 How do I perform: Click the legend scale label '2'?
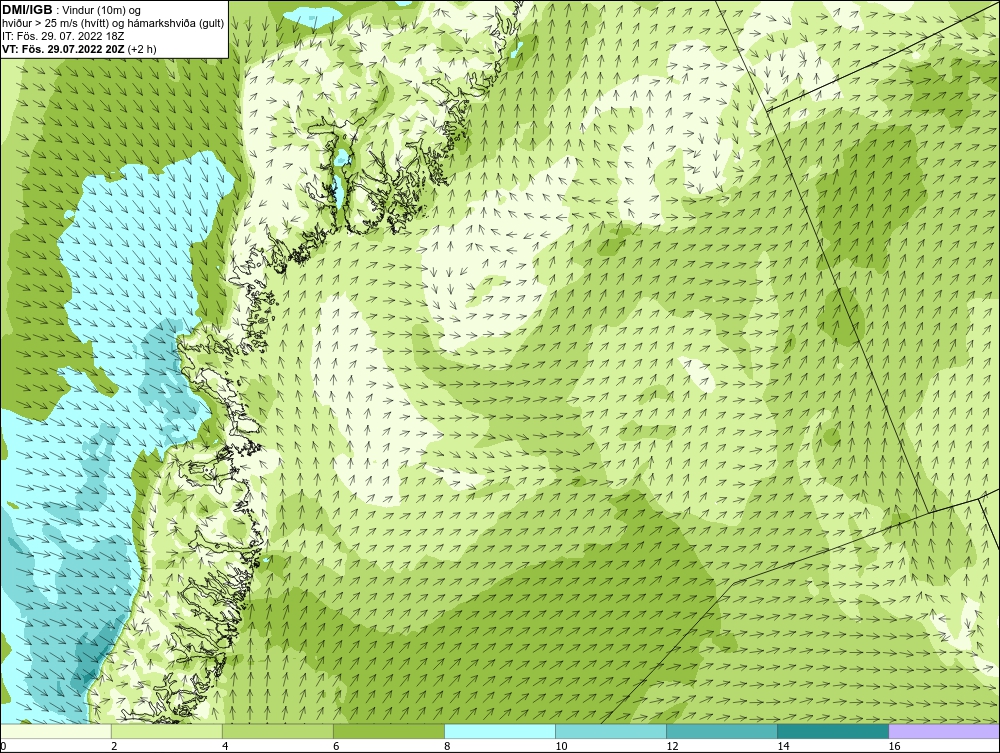114,746
